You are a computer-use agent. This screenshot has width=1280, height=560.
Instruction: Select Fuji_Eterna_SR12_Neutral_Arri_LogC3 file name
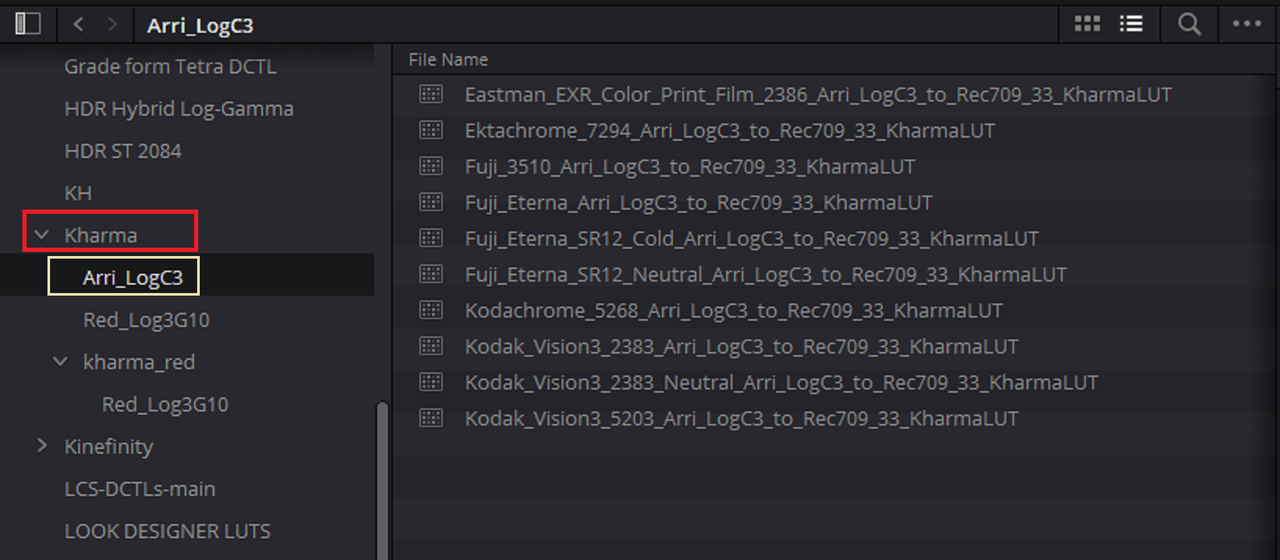[766, 275]
